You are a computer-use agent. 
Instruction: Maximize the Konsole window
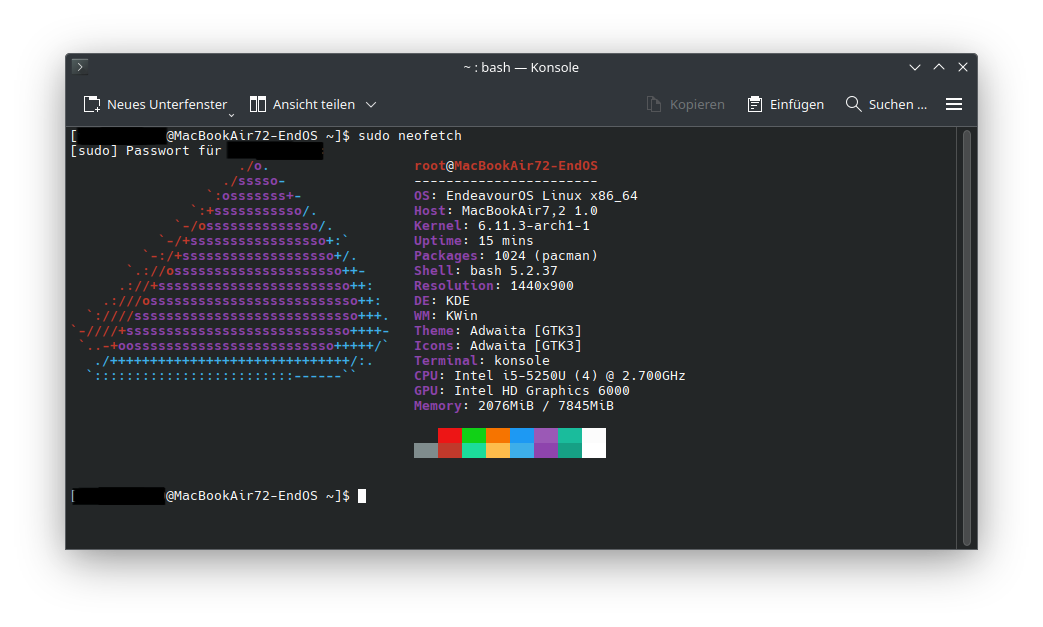pos(939,67)
